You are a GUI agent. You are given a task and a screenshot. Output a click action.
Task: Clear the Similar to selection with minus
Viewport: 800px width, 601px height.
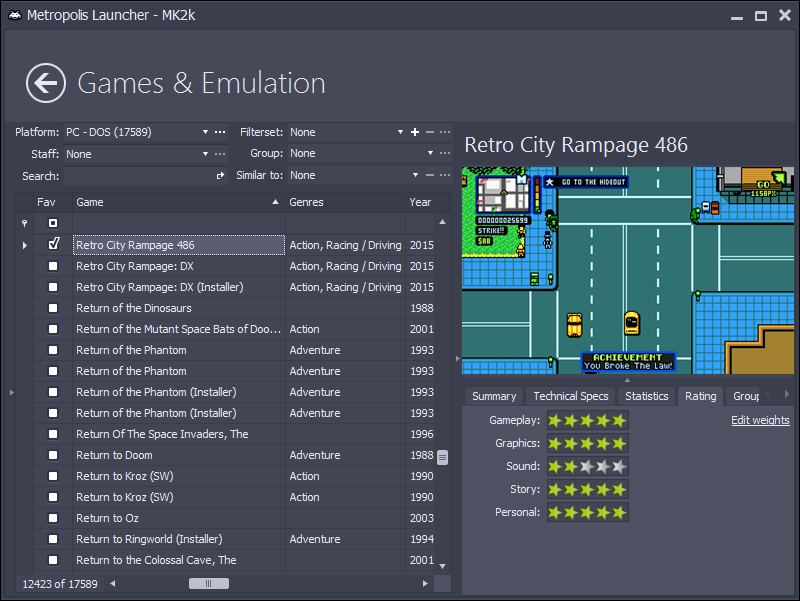430,175
